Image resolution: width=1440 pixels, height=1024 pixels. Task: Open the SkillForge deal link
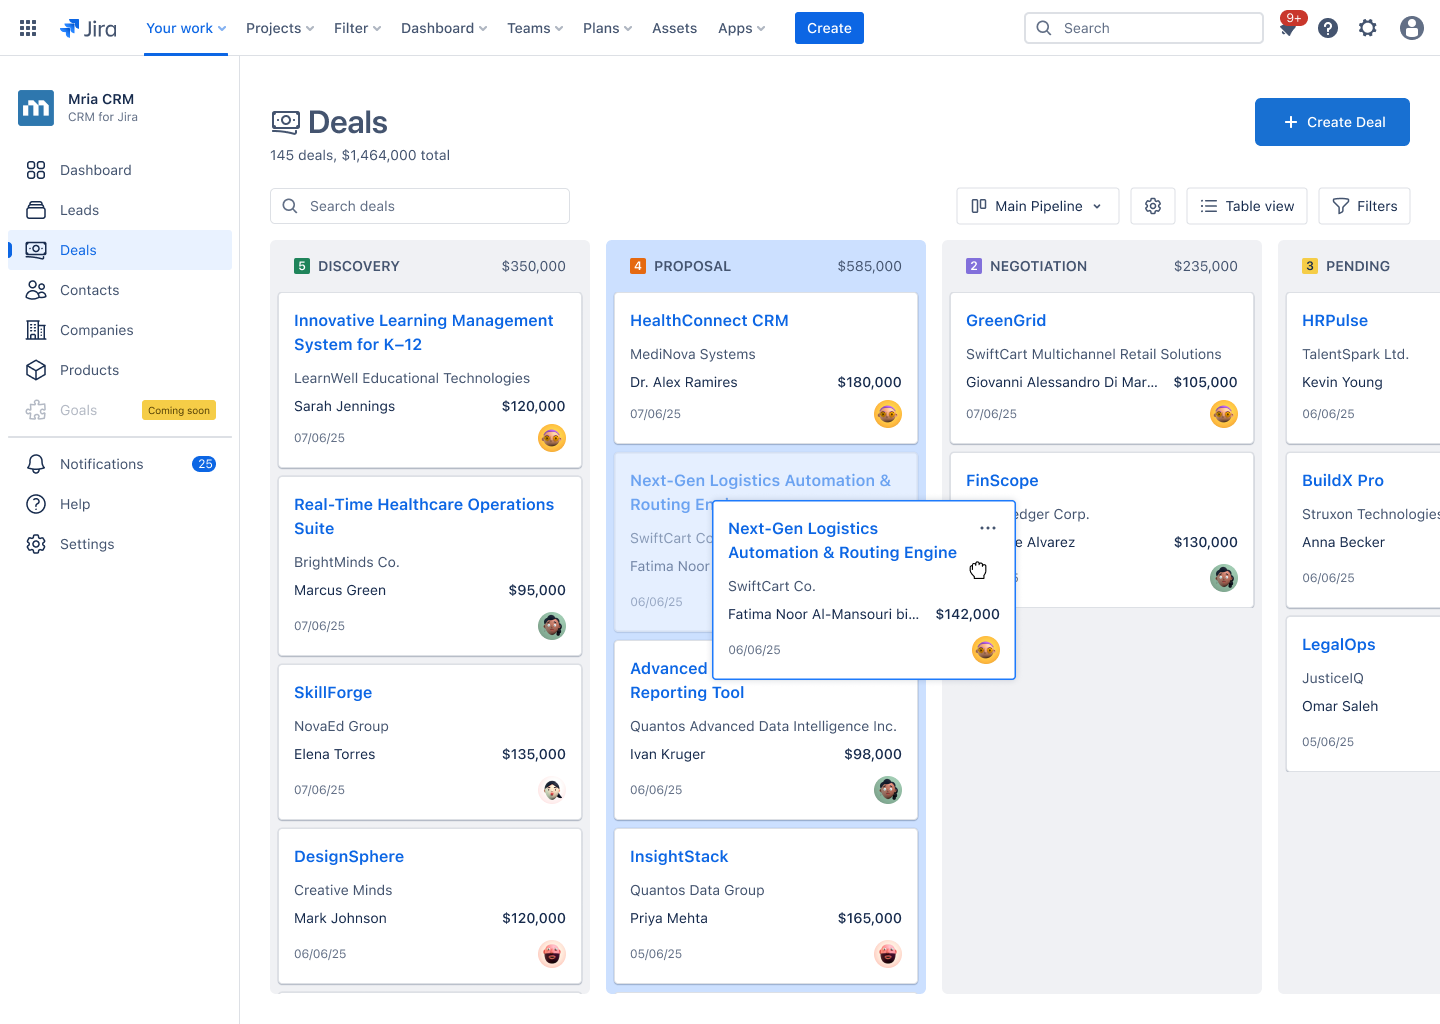[333, 692]
